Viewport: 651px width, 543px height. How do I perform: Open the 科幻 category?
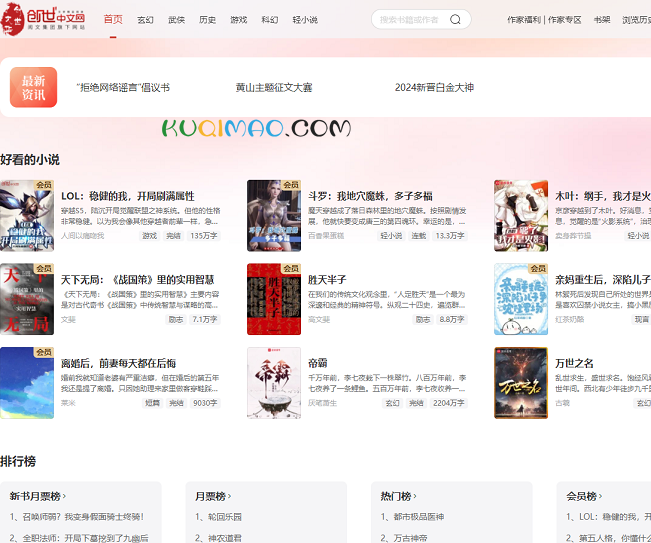point(270,20)
